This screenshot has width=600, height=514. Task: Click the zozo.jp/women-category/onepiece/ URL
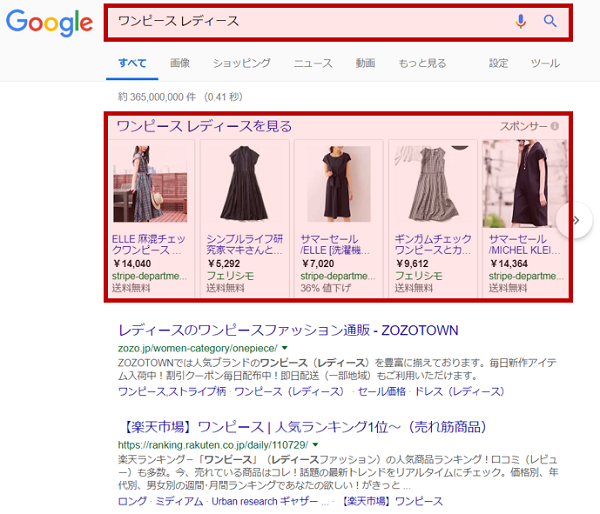(197, 348)
